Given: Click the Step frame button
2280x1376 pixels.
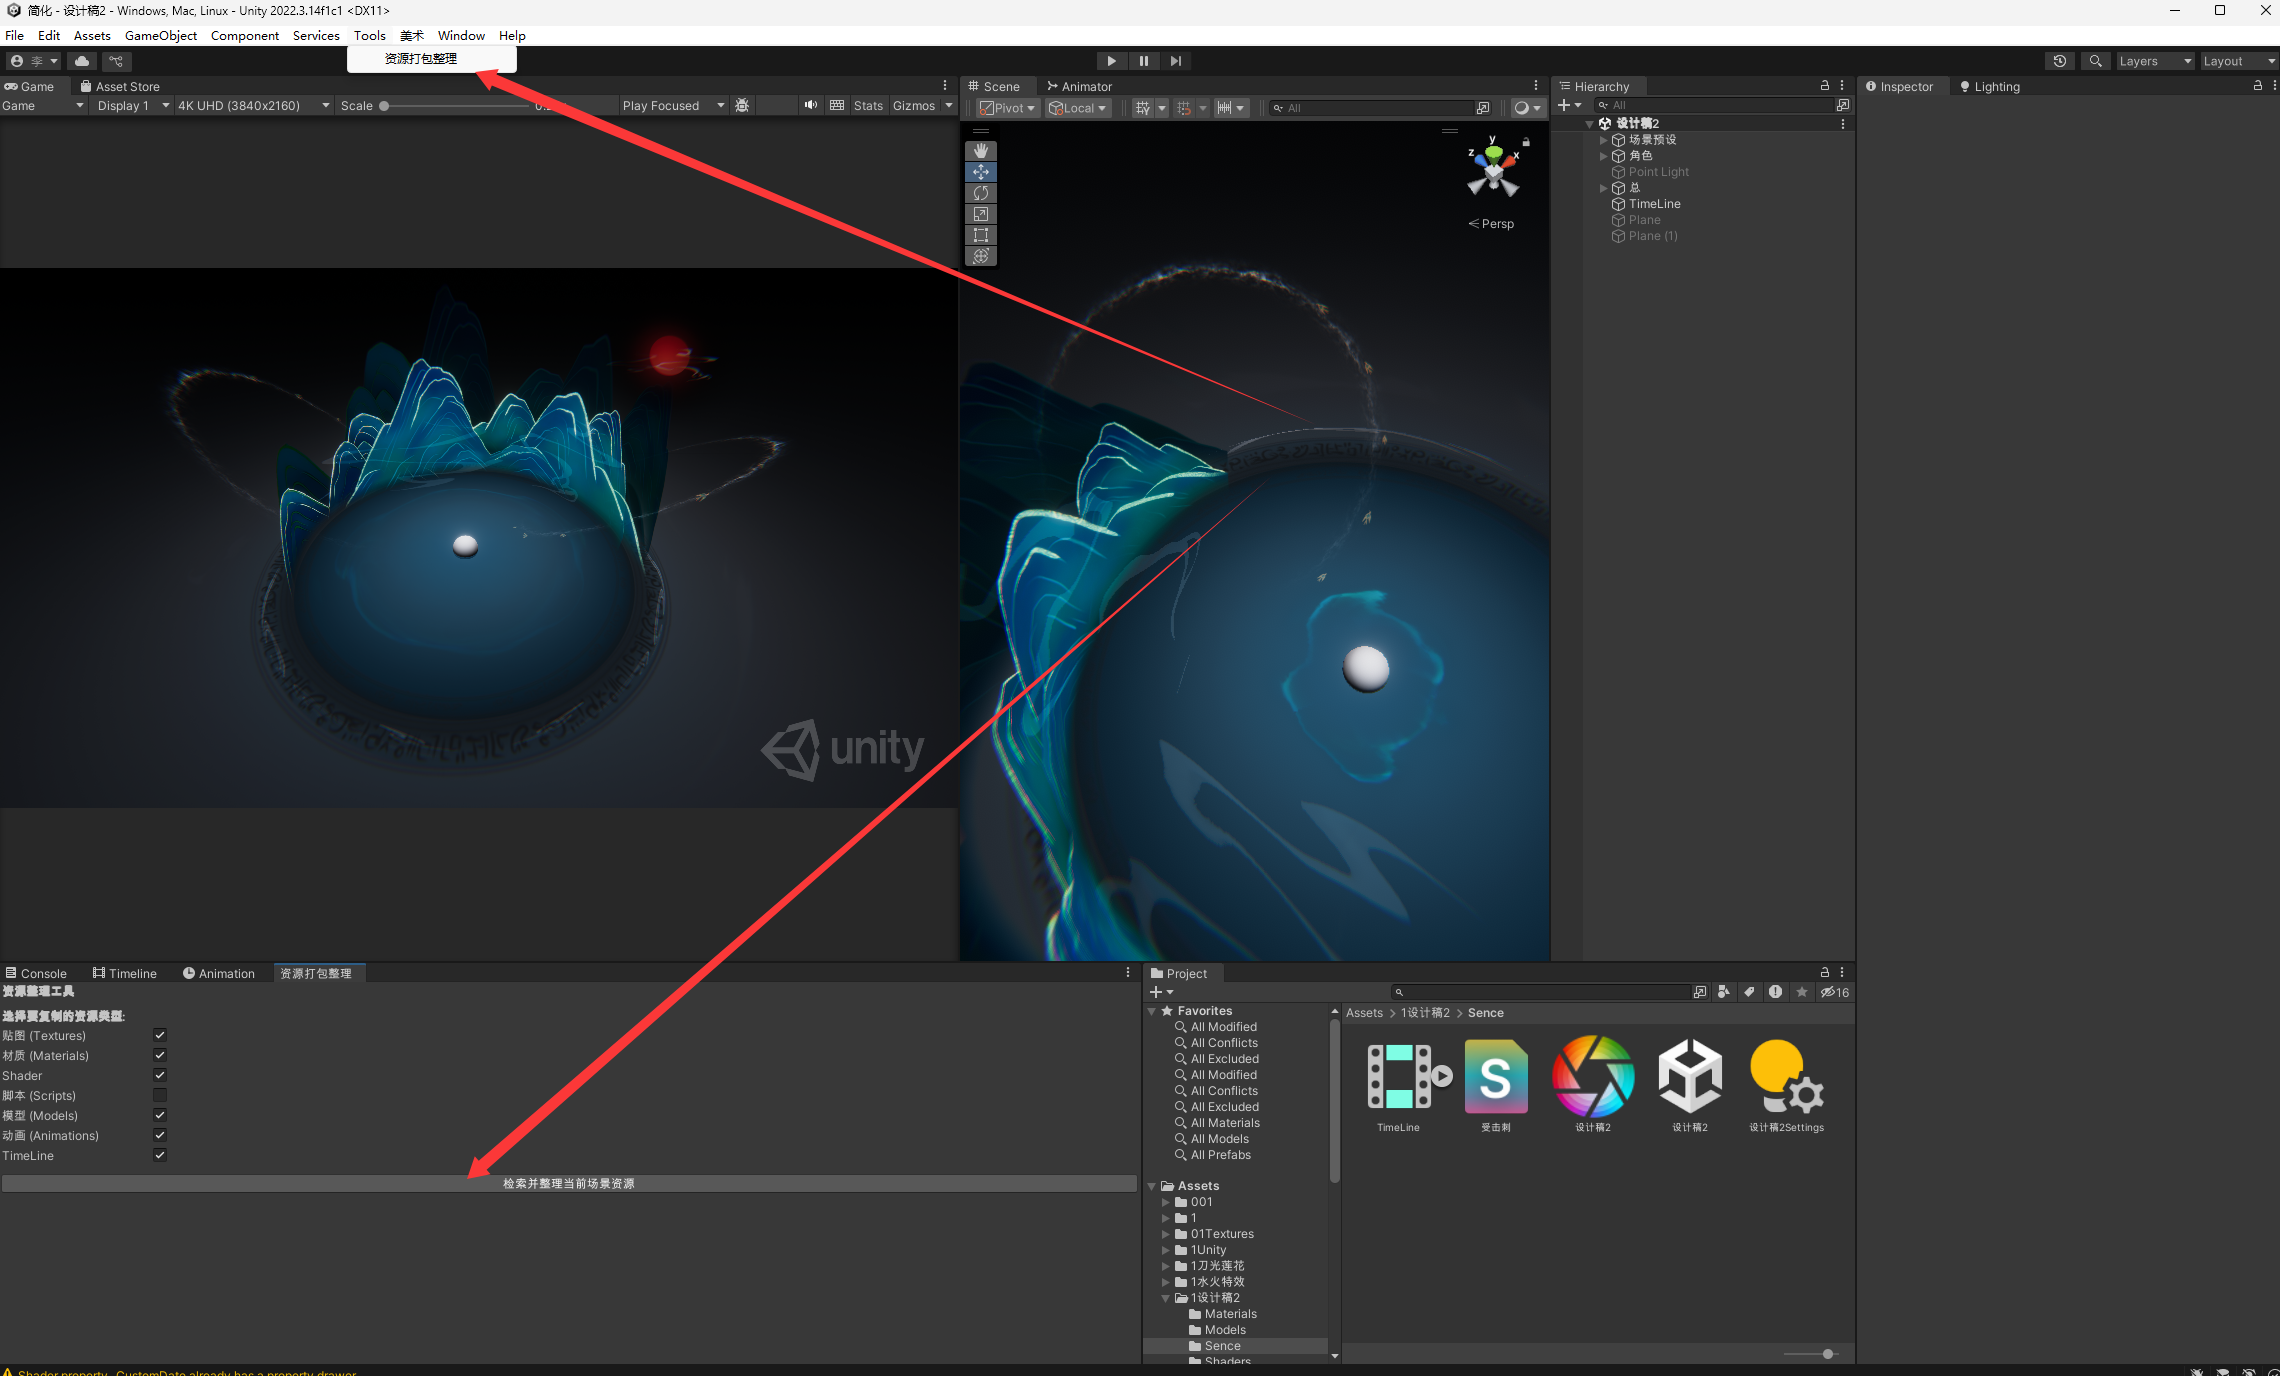Looking at the screenshot, I should 1176,61.
